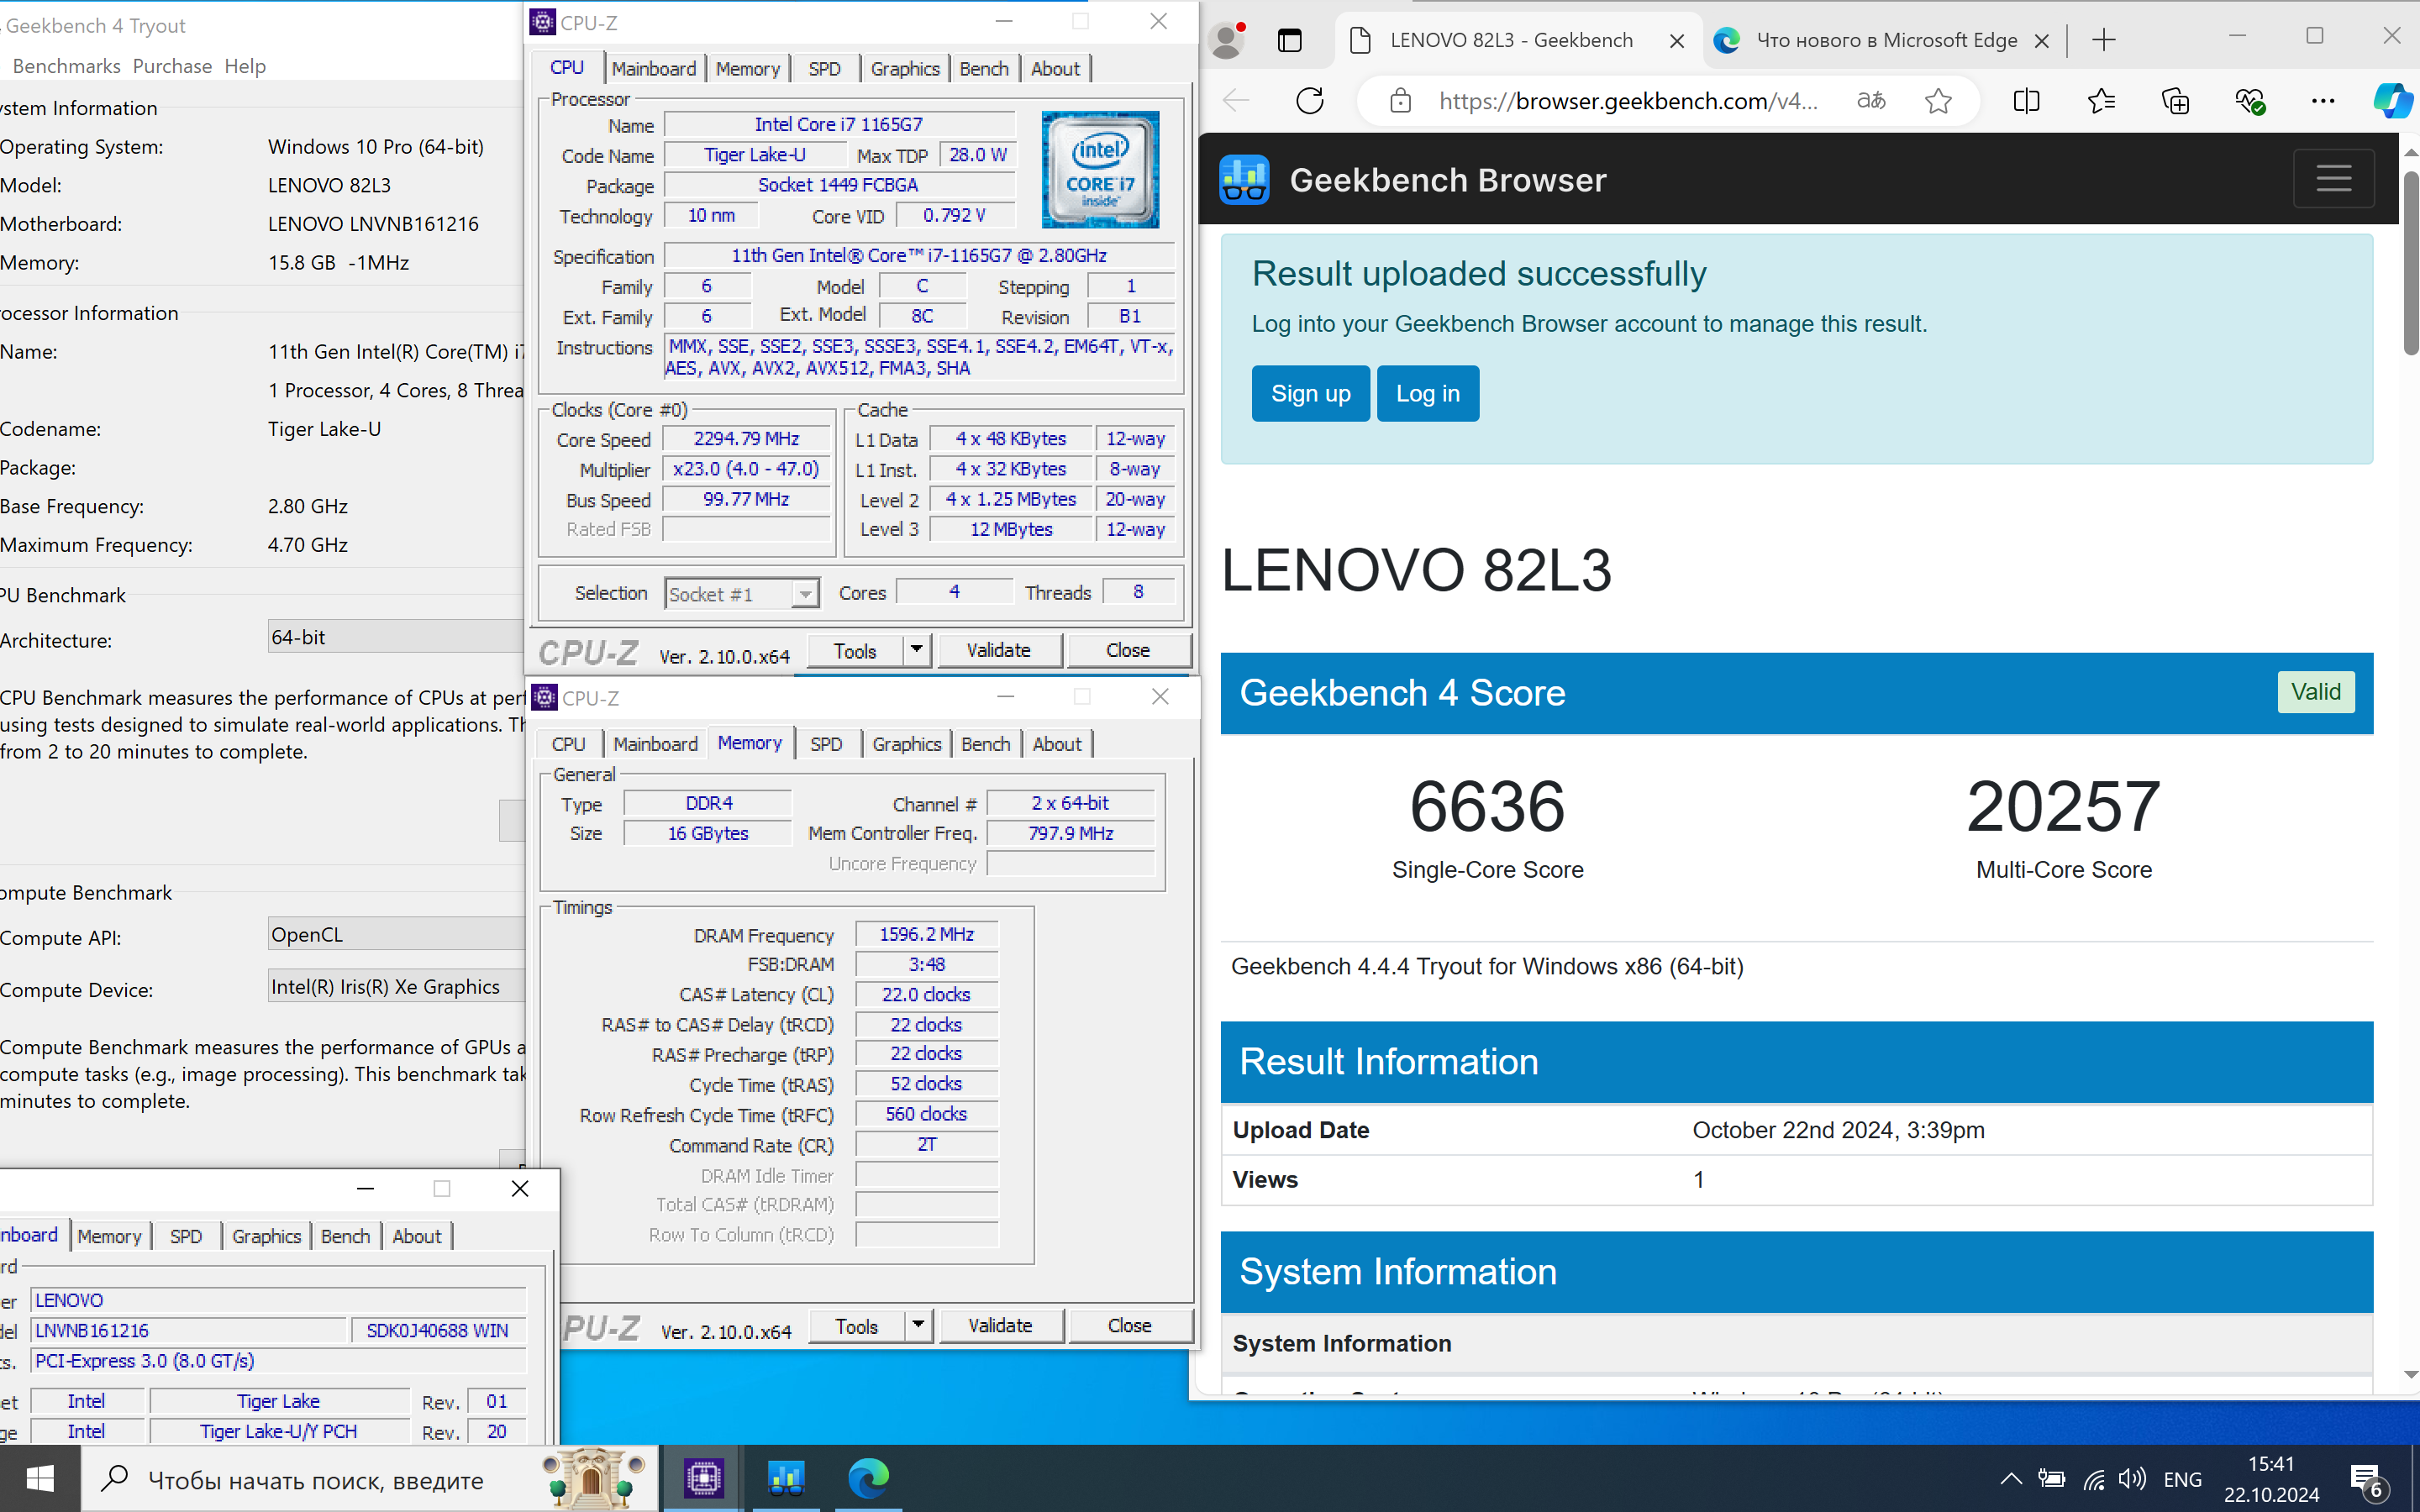
Task: Click the site info lock icon
Action: click(x=1400, y=101)
